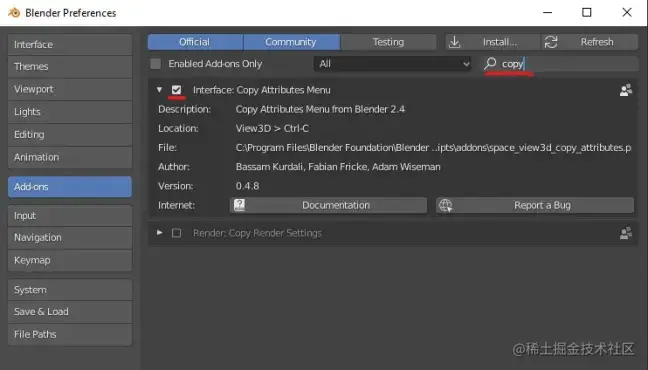Open the Lights preferences section

pyautogui.click(x=70, y=112)
